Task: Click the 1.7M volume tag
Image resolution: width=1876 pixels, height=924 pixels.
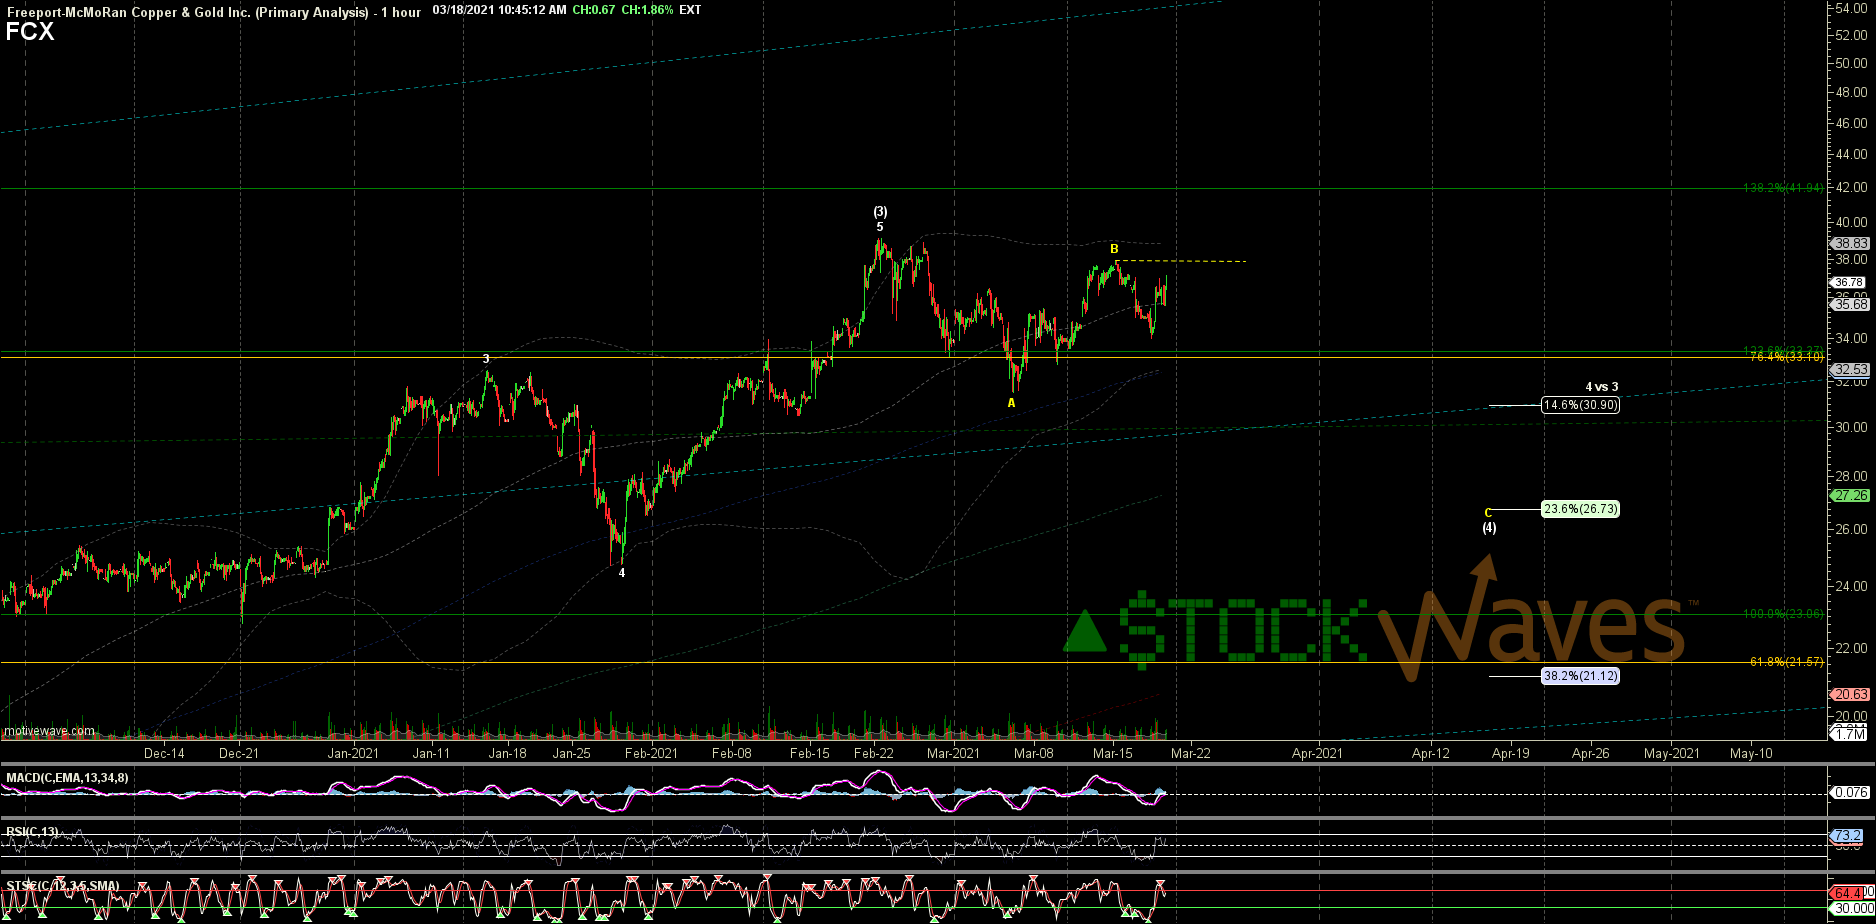Action: 1849,733
